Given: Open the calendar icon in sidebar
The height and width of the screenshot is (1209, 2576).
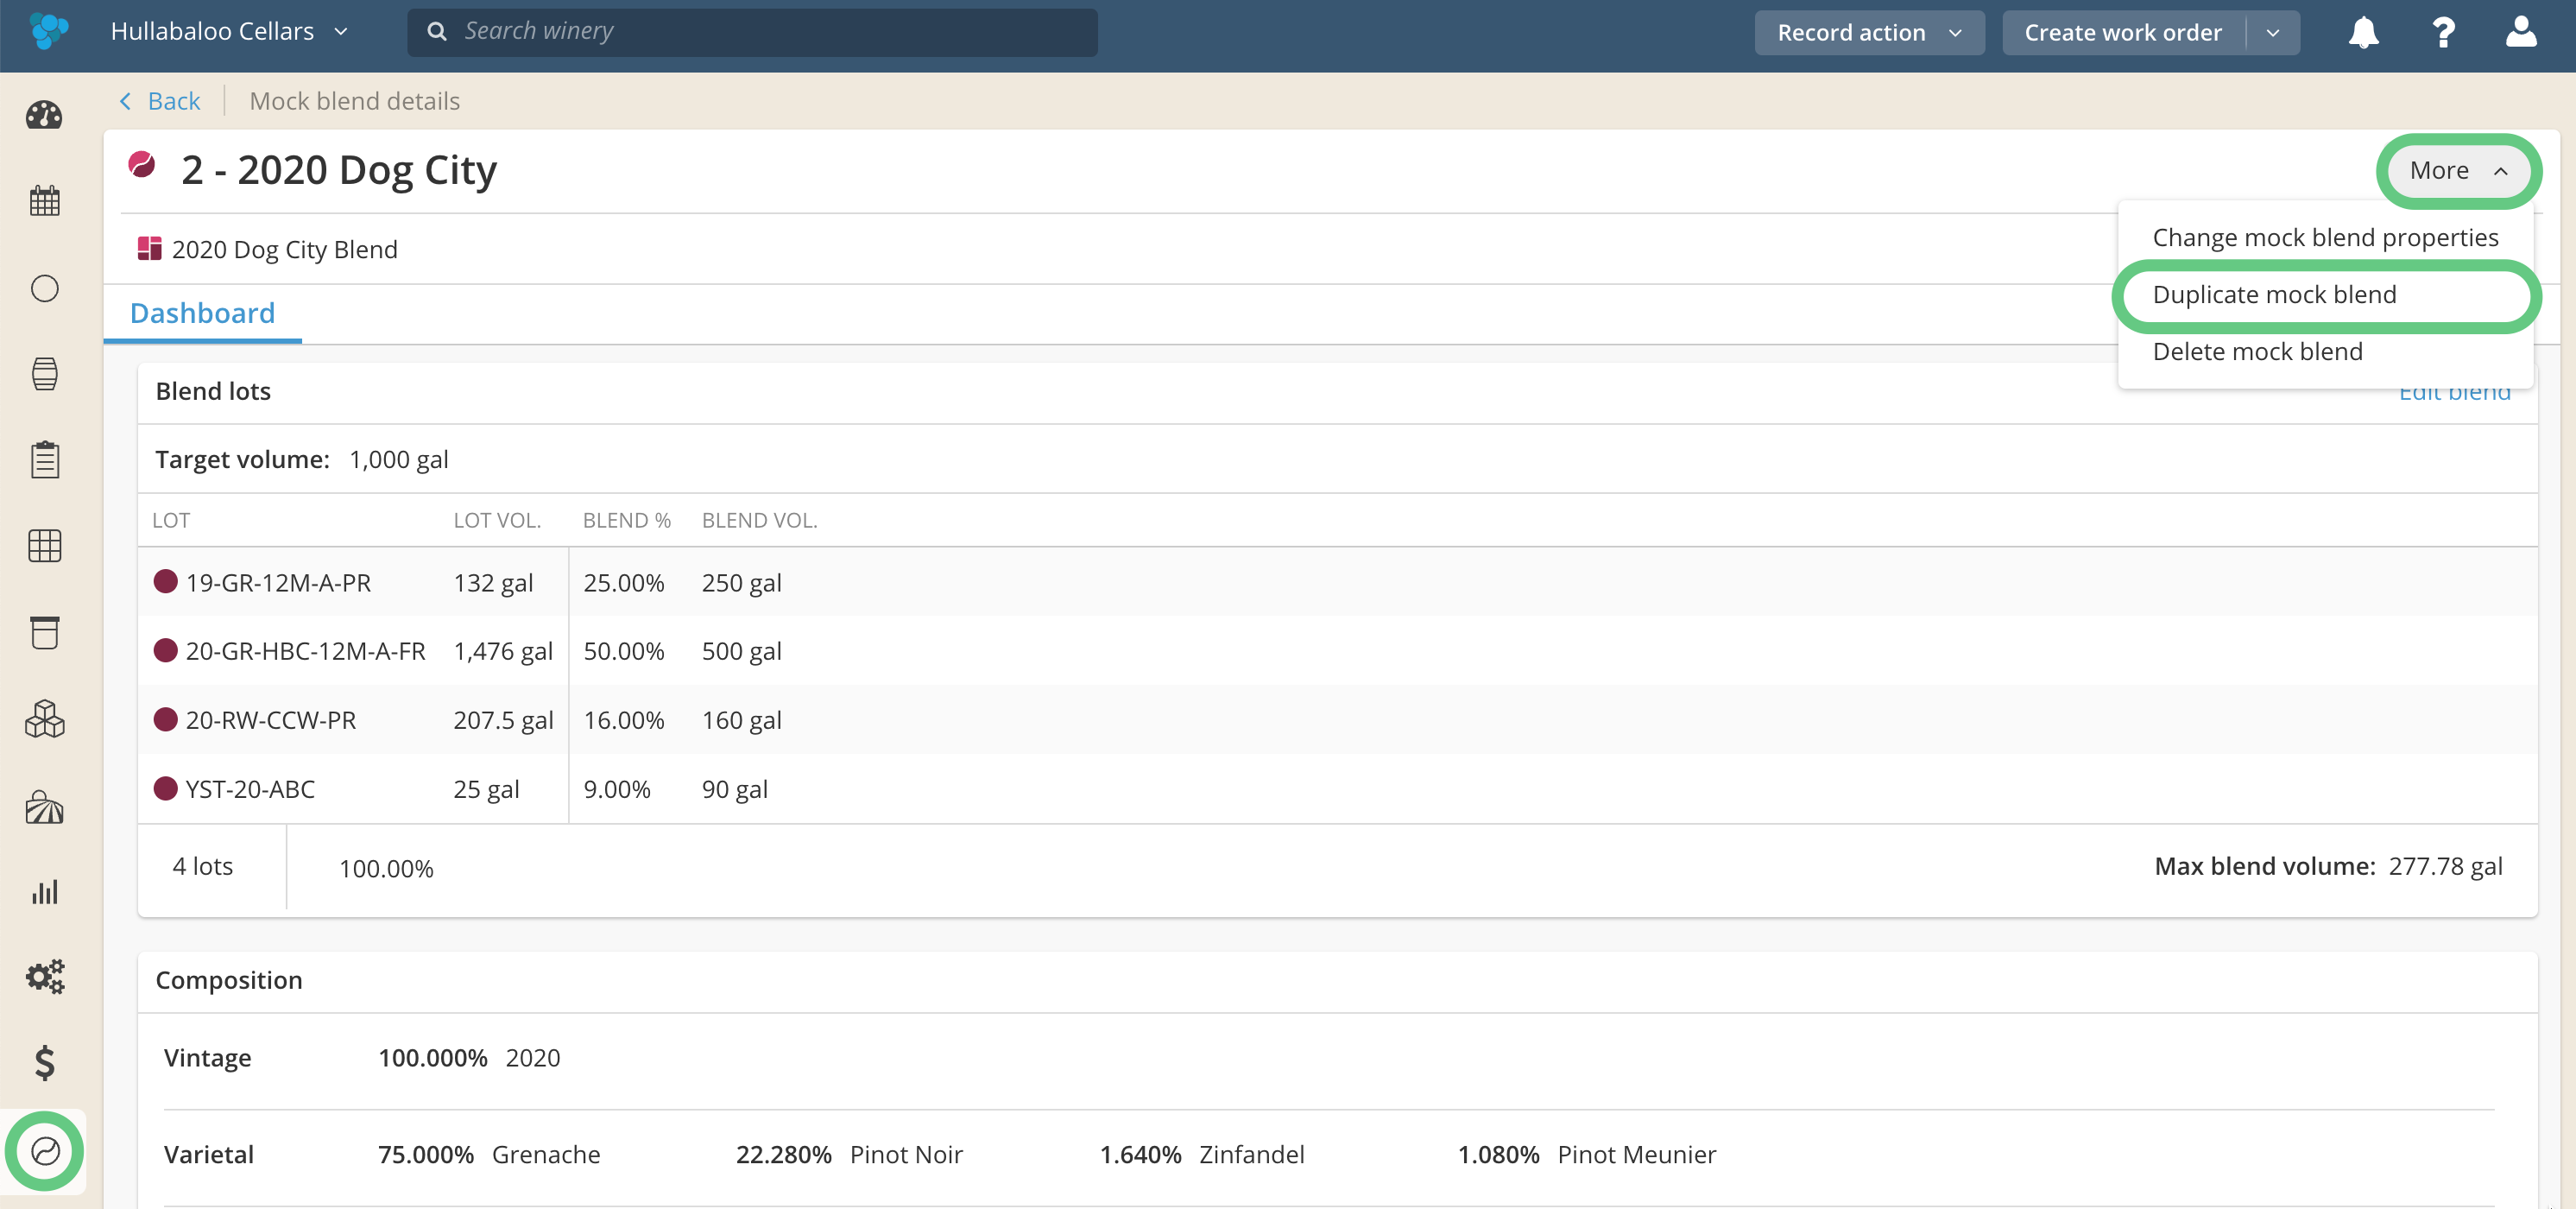Looking at the screenshot, I should coord(44,201).
